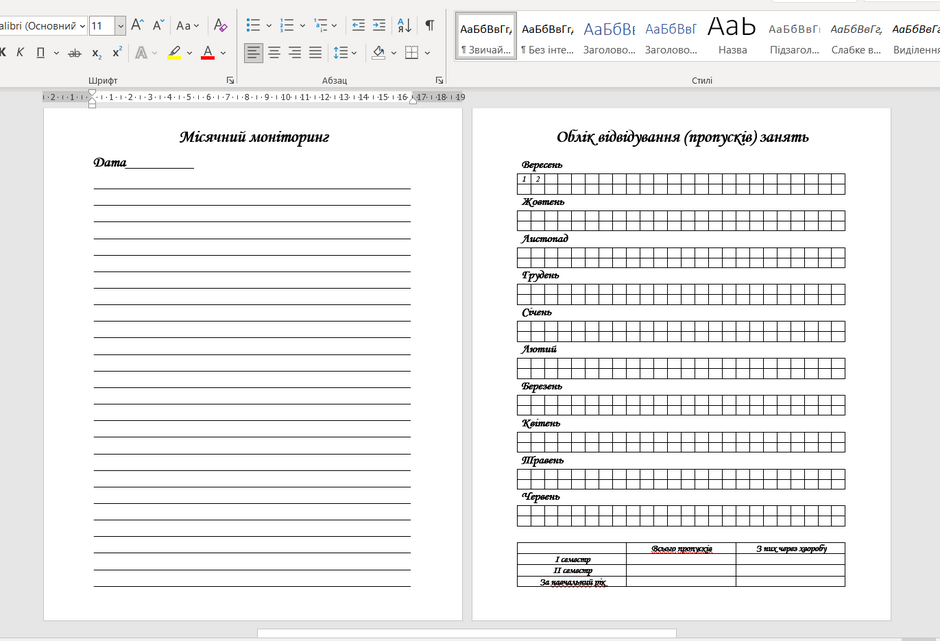Apply table borders icon

coord(411,53)
